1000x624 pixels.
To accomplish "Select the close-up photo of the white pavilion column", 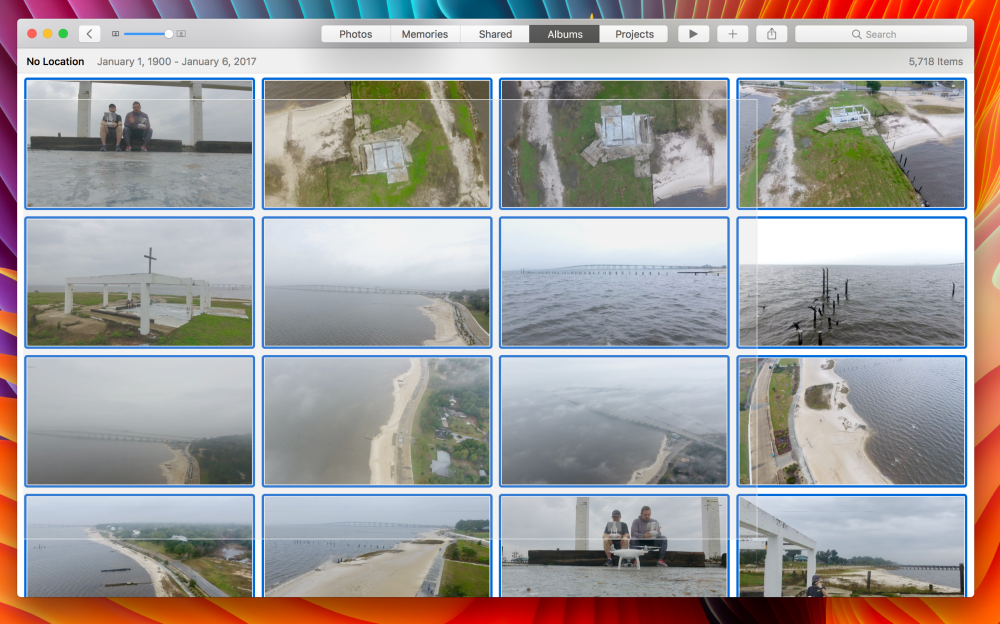I will coord(851,545).
